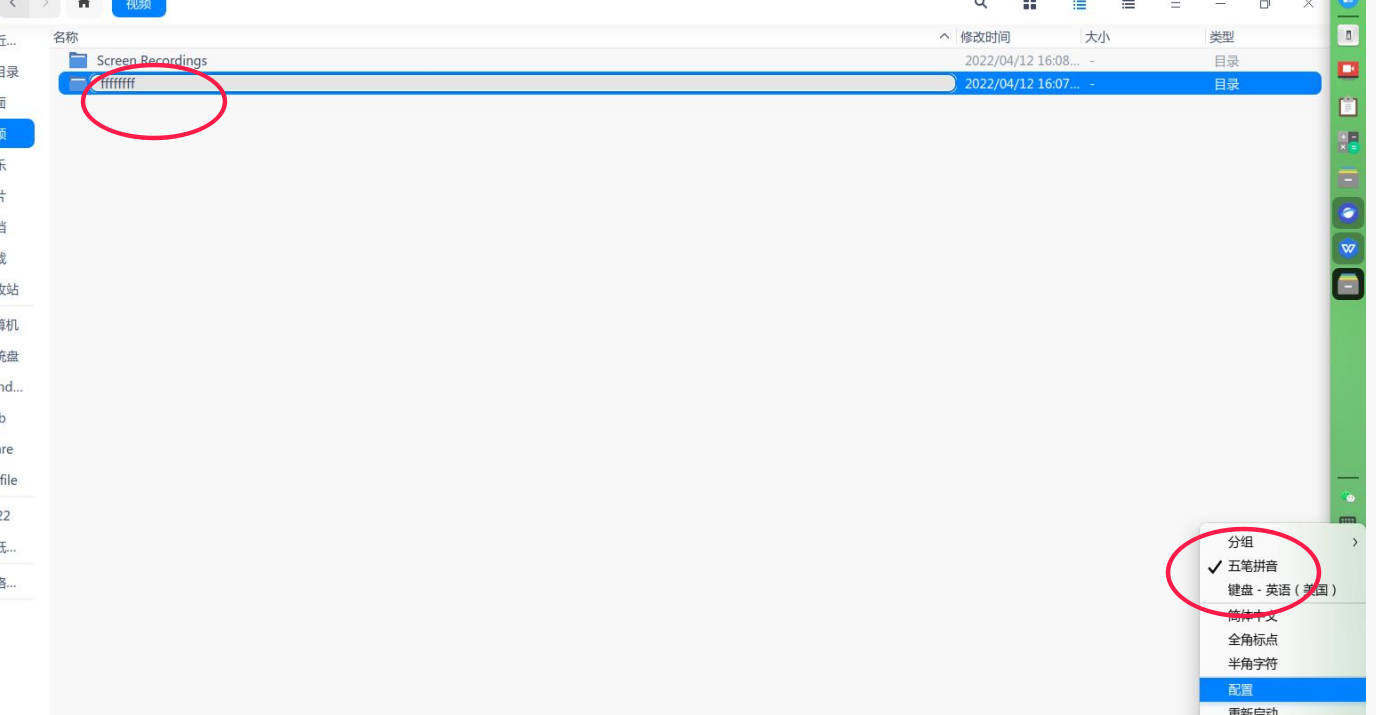Open the file manager hamburger menu
Image resolution: width=1376 pixels, height=715 pixels.
pos(1176,4)
